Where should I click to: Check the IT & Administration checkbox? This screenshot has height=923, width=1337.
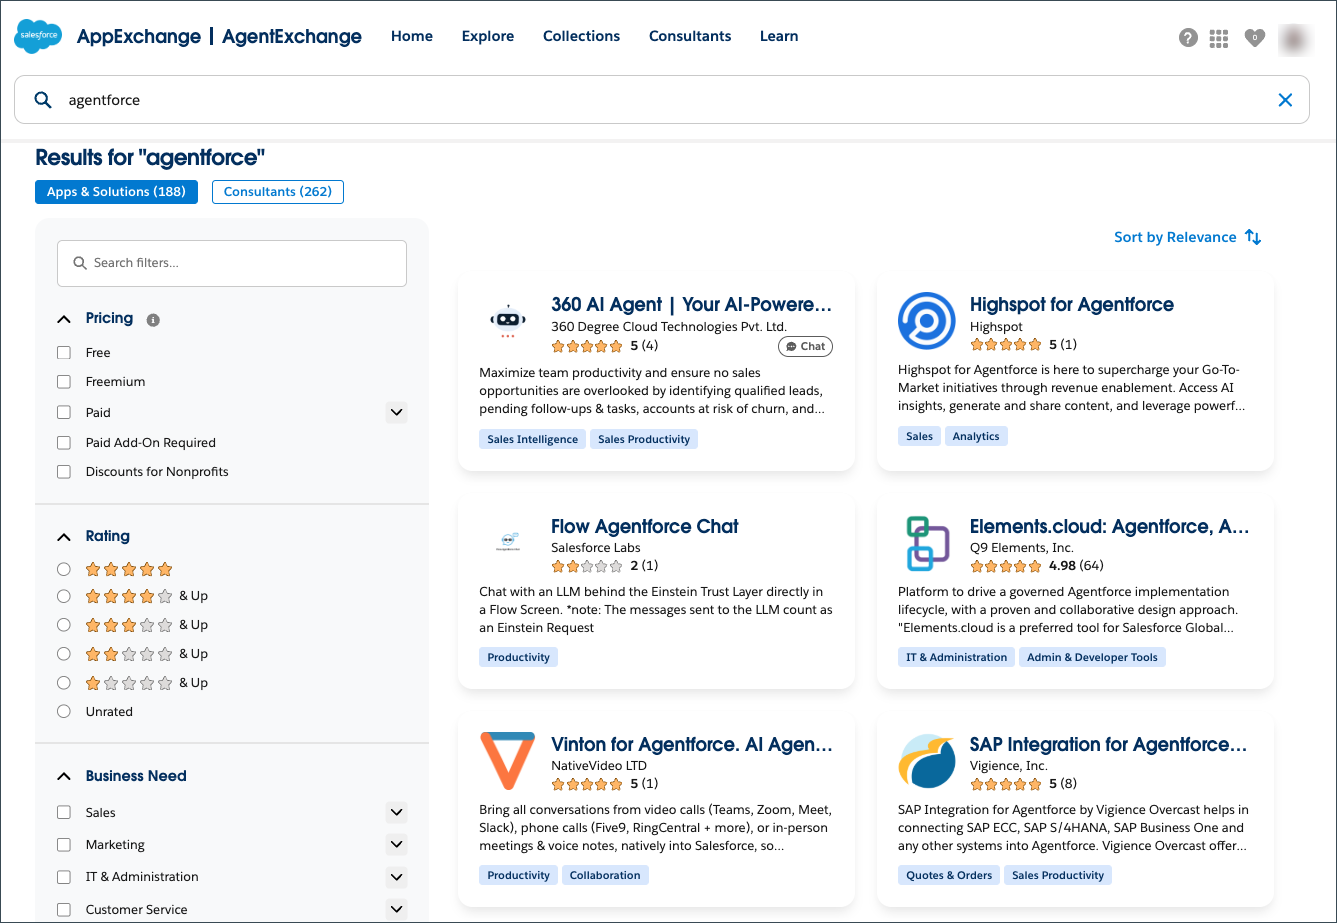(x=64, y=877)
